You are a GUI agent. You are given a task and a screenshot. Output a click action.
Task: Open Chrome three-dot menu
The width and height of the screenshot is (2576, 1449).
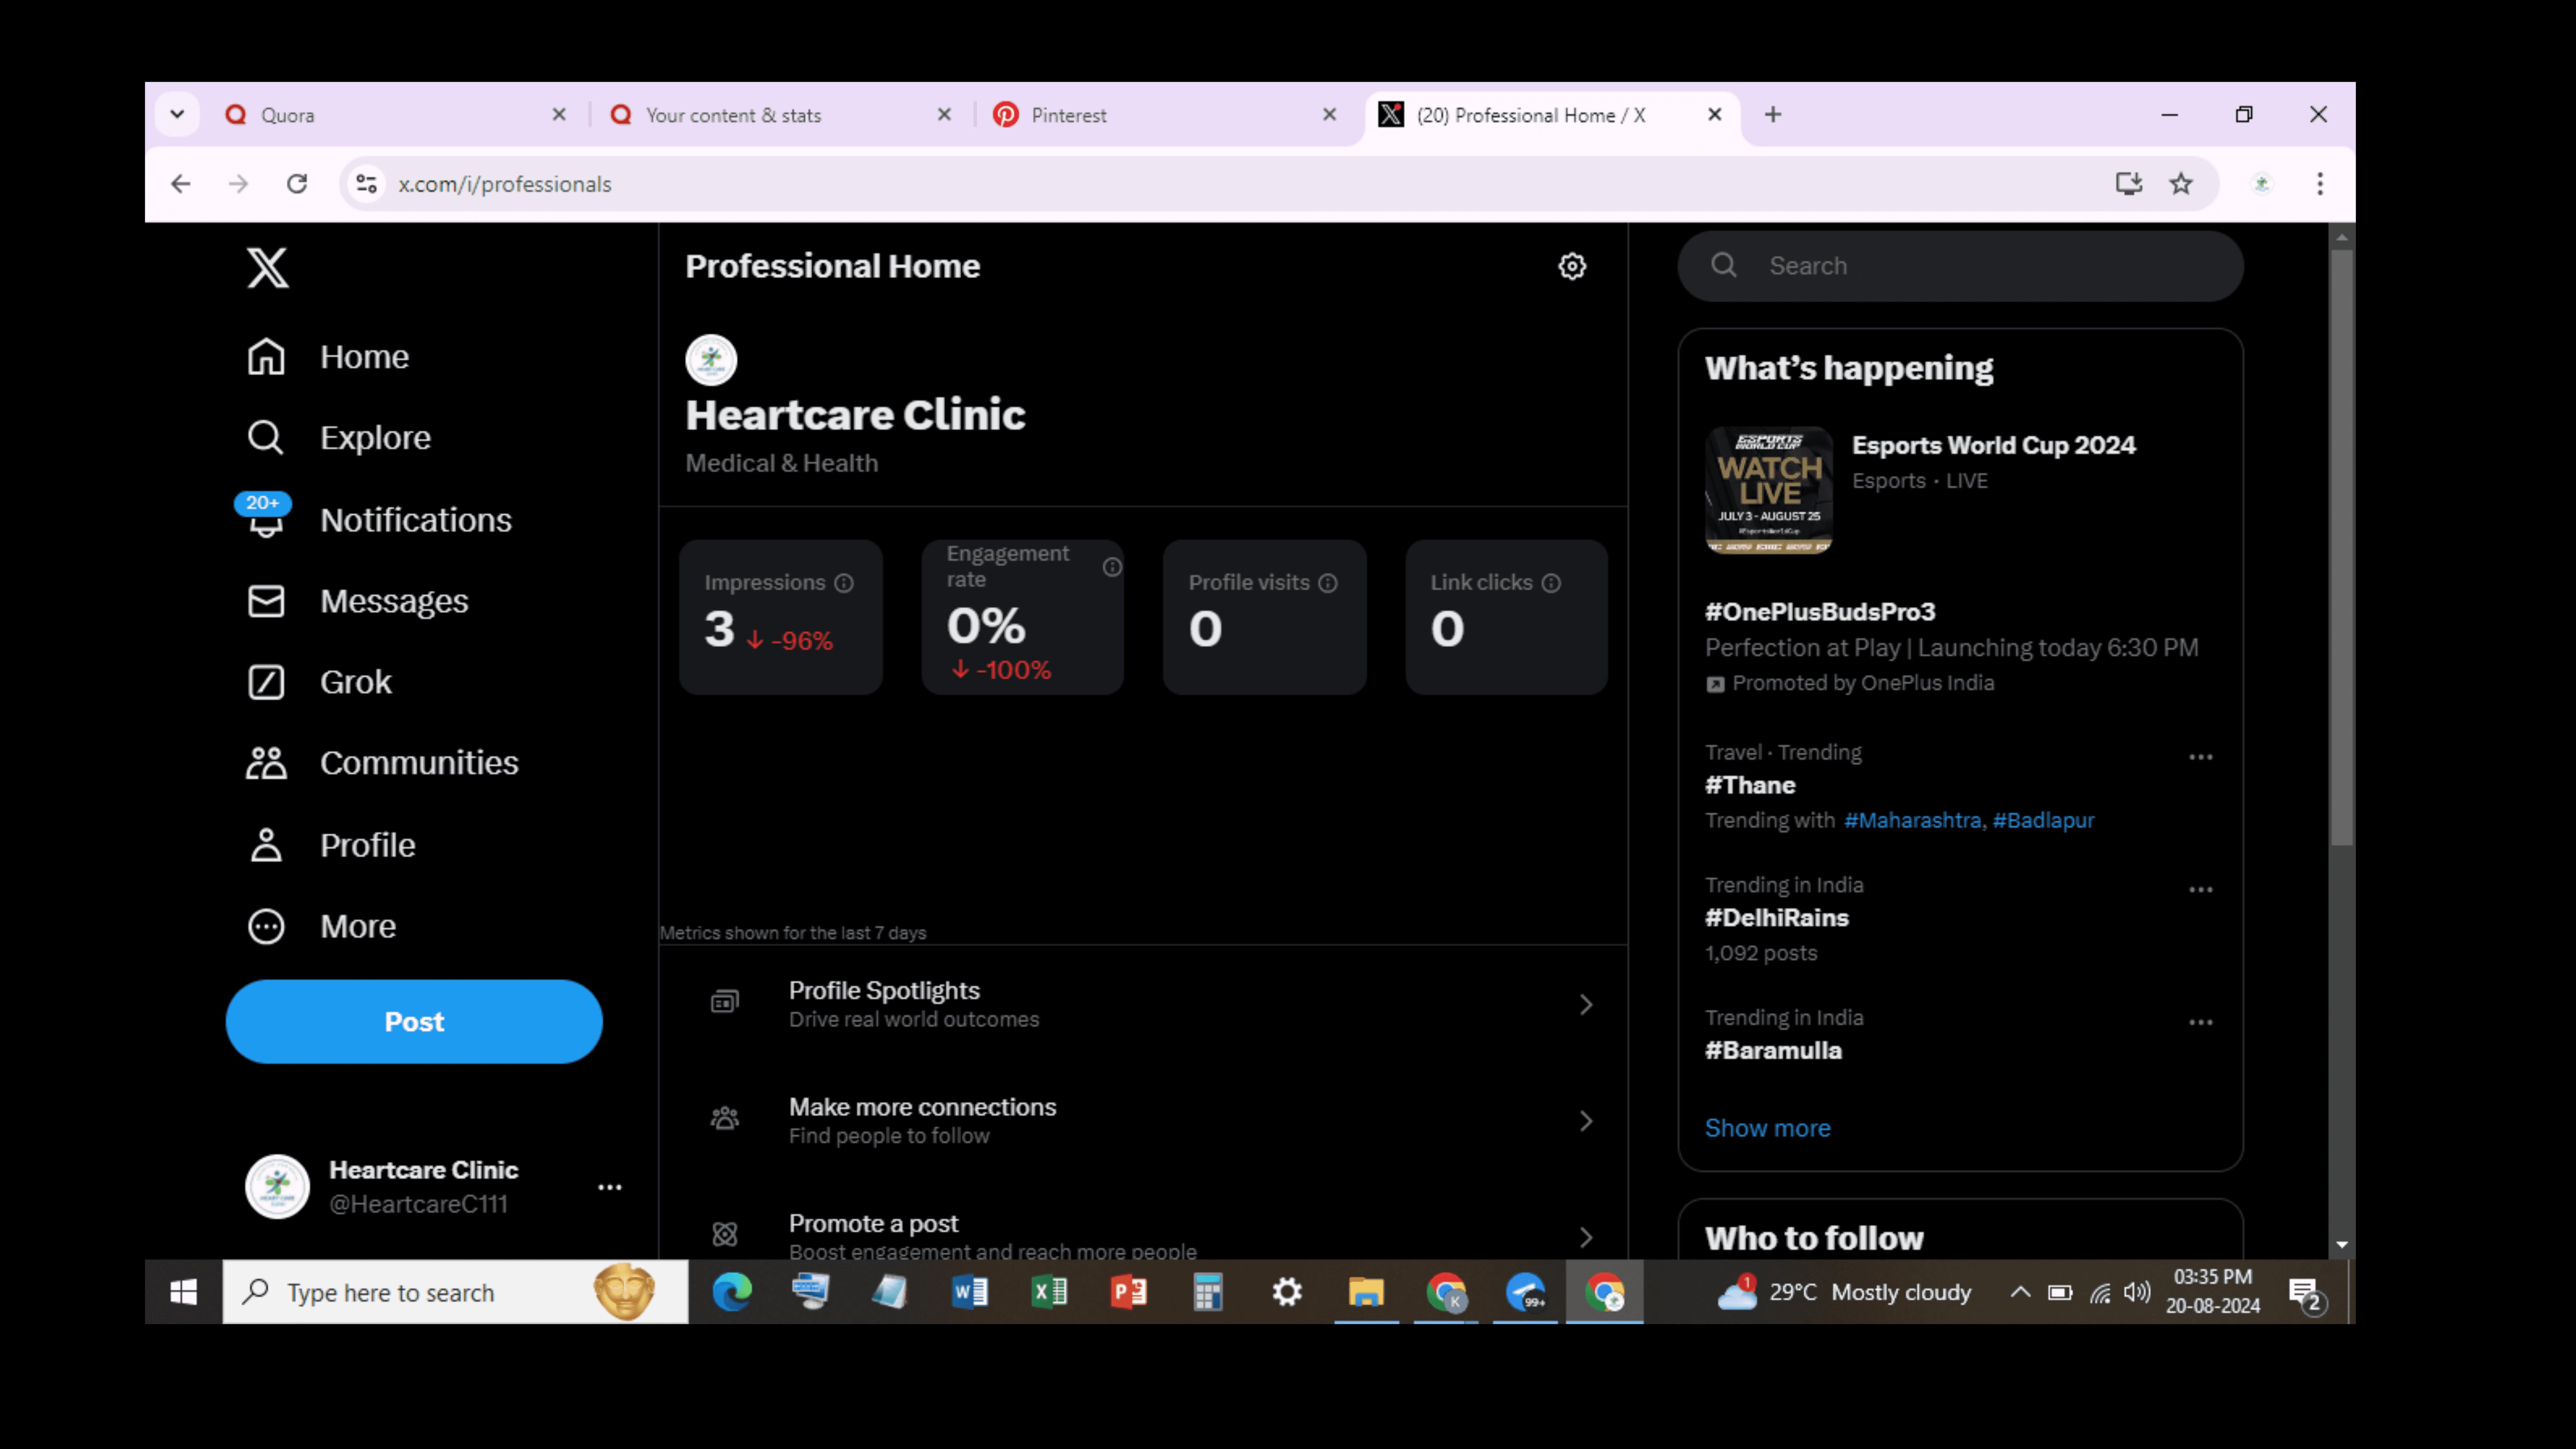[2320, 184]
